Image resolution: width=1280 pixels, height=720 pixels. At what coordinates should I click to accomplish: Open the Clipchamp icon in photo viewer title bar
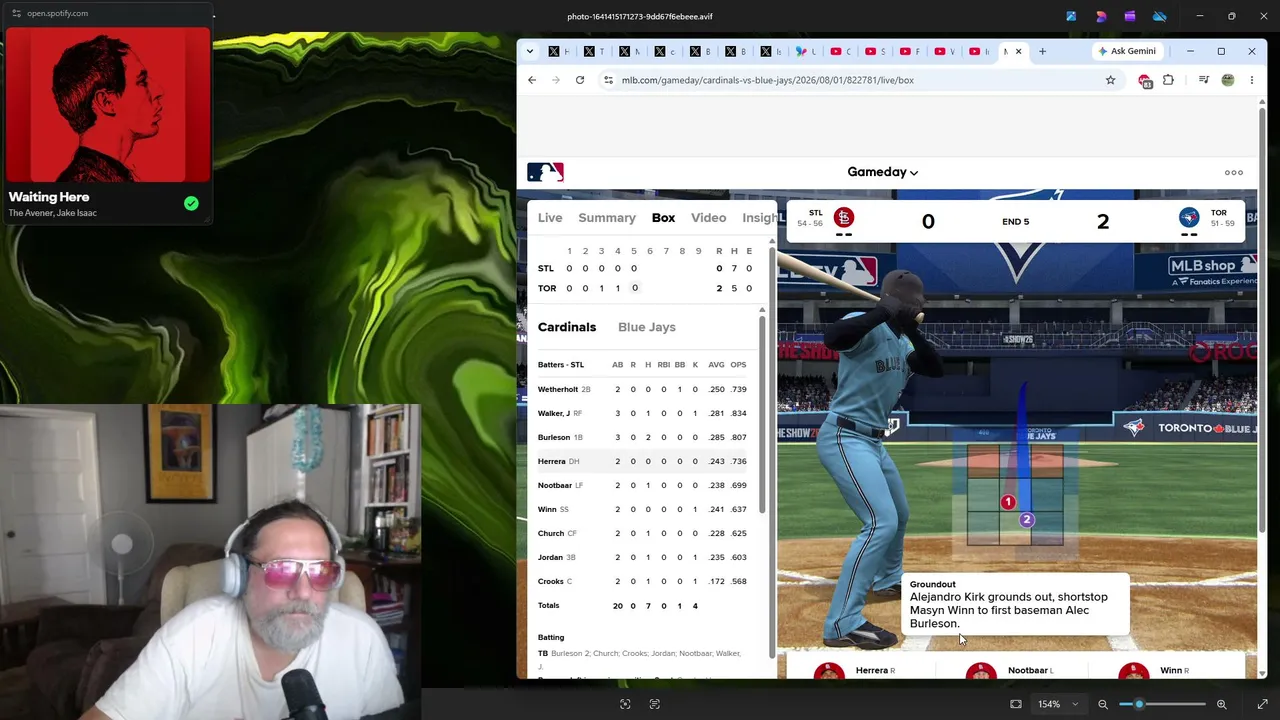tap(1130, 16)
